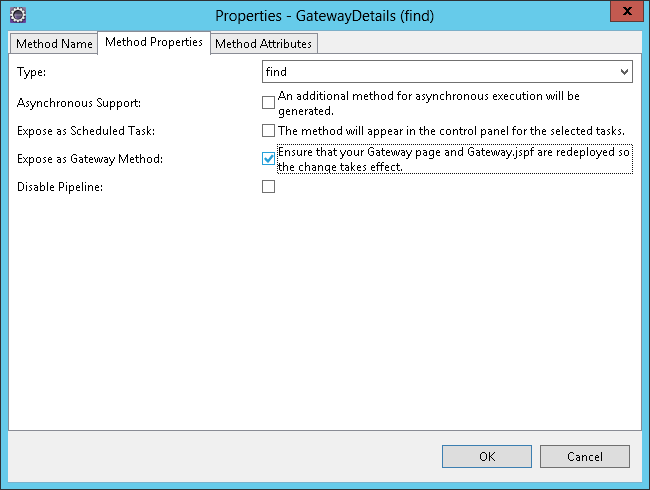The height and width of the screenshot is (490, 650).
Task: Enable the Asynchronous Support checkbox
Action: pyautogui.click(x=268, y=103)
